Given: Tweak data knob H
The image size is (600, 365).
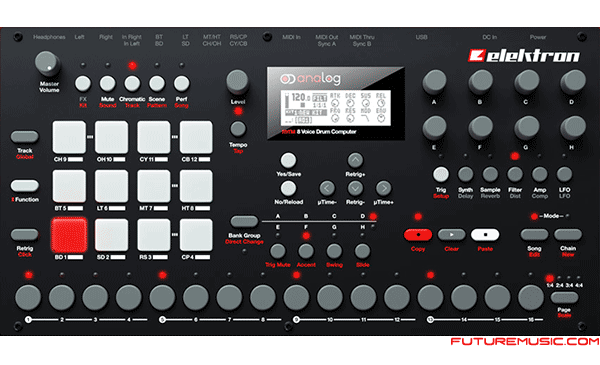Looking at the screenshot, I should [x=572, y=127].
